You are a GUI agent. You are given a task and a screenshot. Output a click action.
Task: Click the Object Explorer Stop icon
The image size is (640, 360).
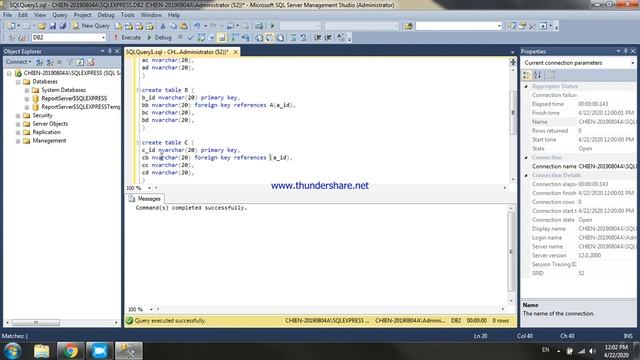[60, 62]
